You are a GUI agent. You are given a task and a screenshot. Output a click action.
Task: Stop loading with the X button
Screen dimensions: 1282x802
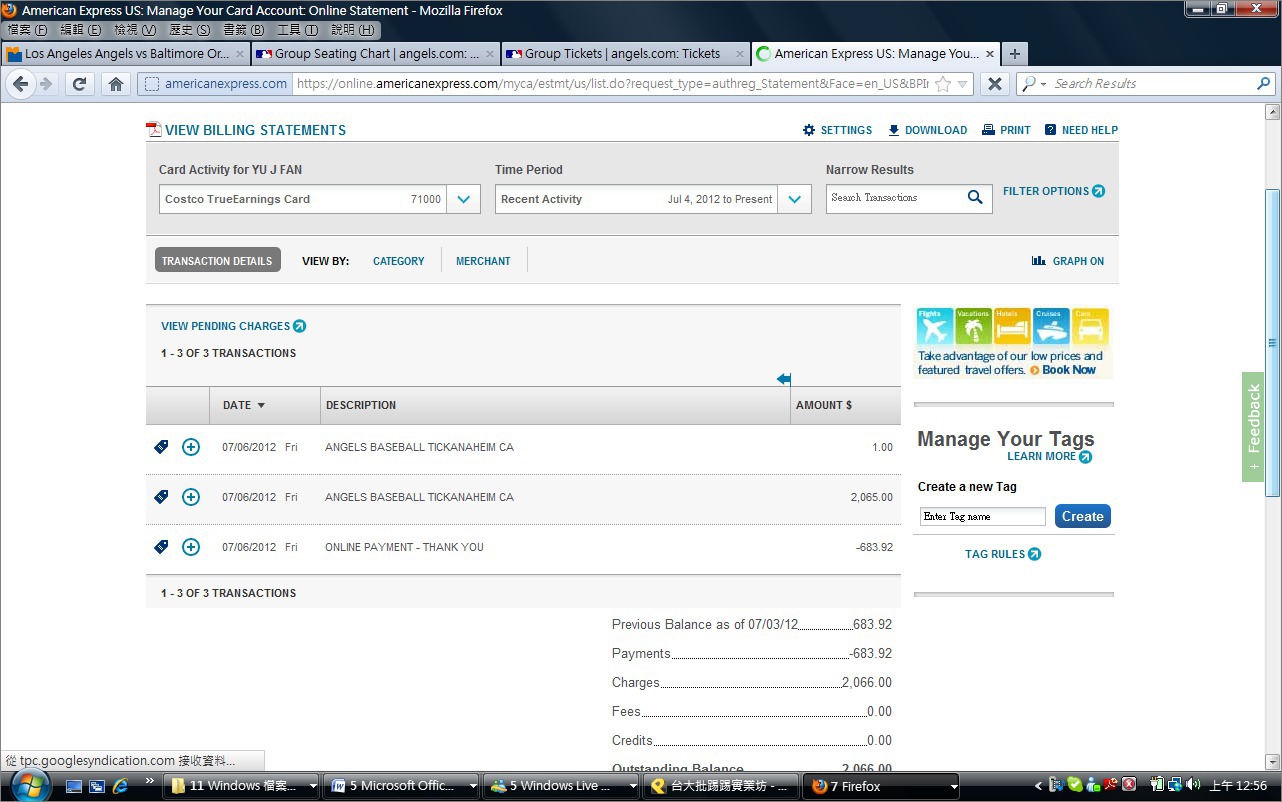tap(994, 84)
